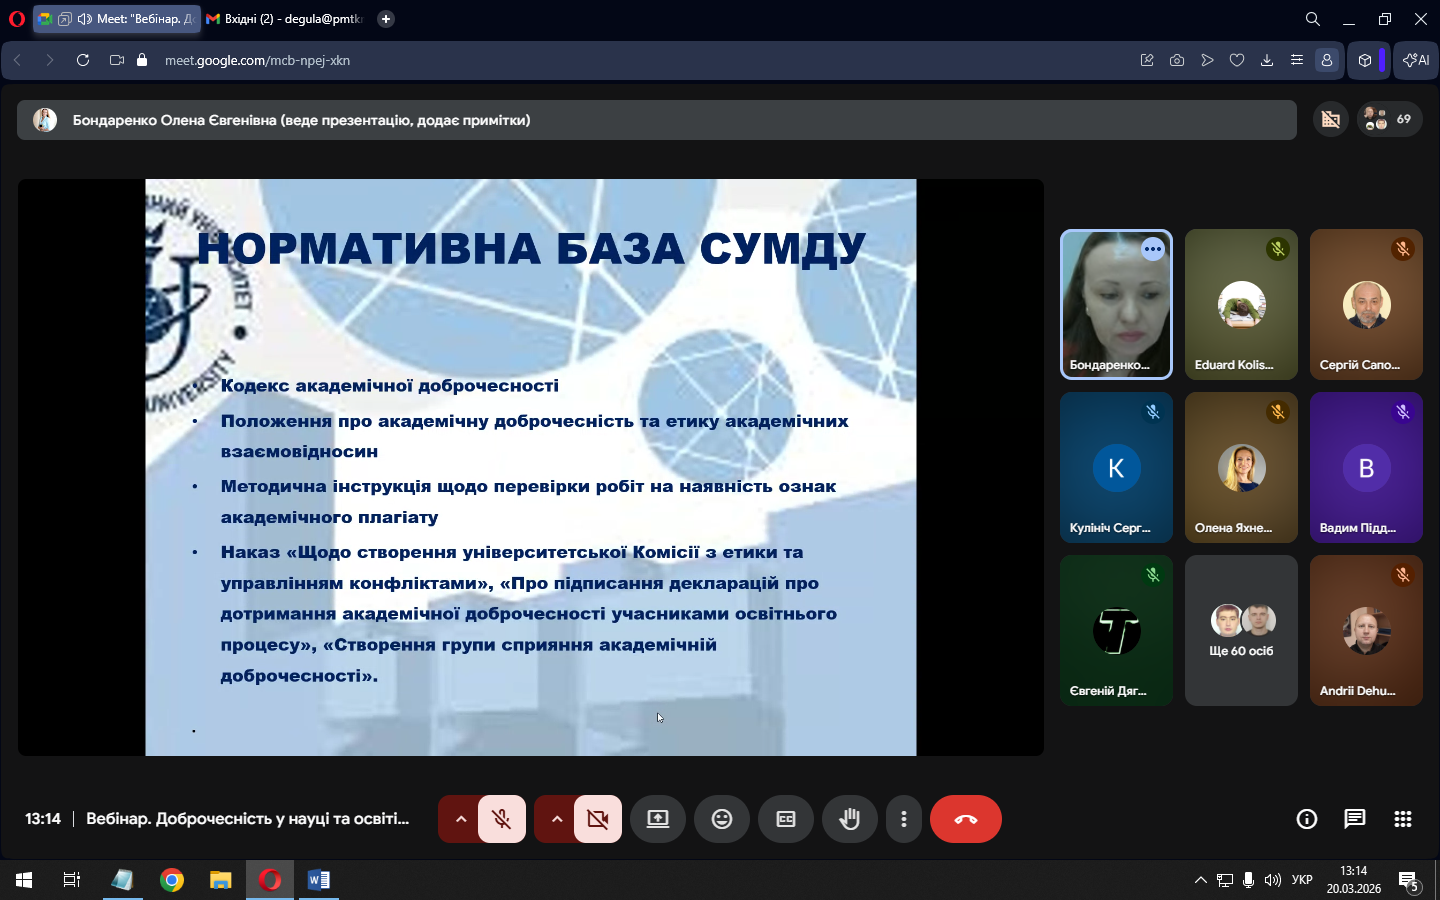Open the in-call chat panel
The image size is (1440, 900).
point(1354,819)
